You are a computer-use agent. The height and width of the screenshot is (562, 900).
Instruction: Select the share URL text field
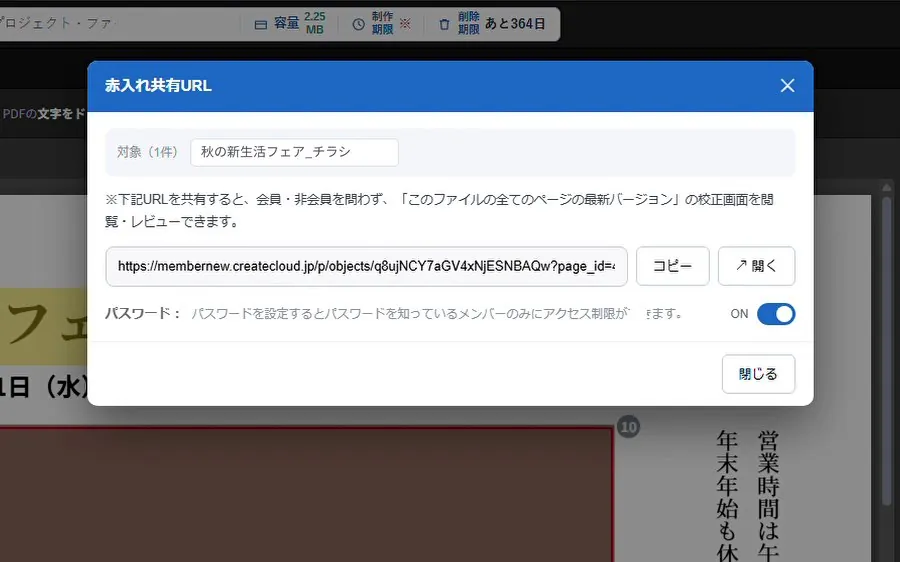pyautogui.click(x=366, y=266)
